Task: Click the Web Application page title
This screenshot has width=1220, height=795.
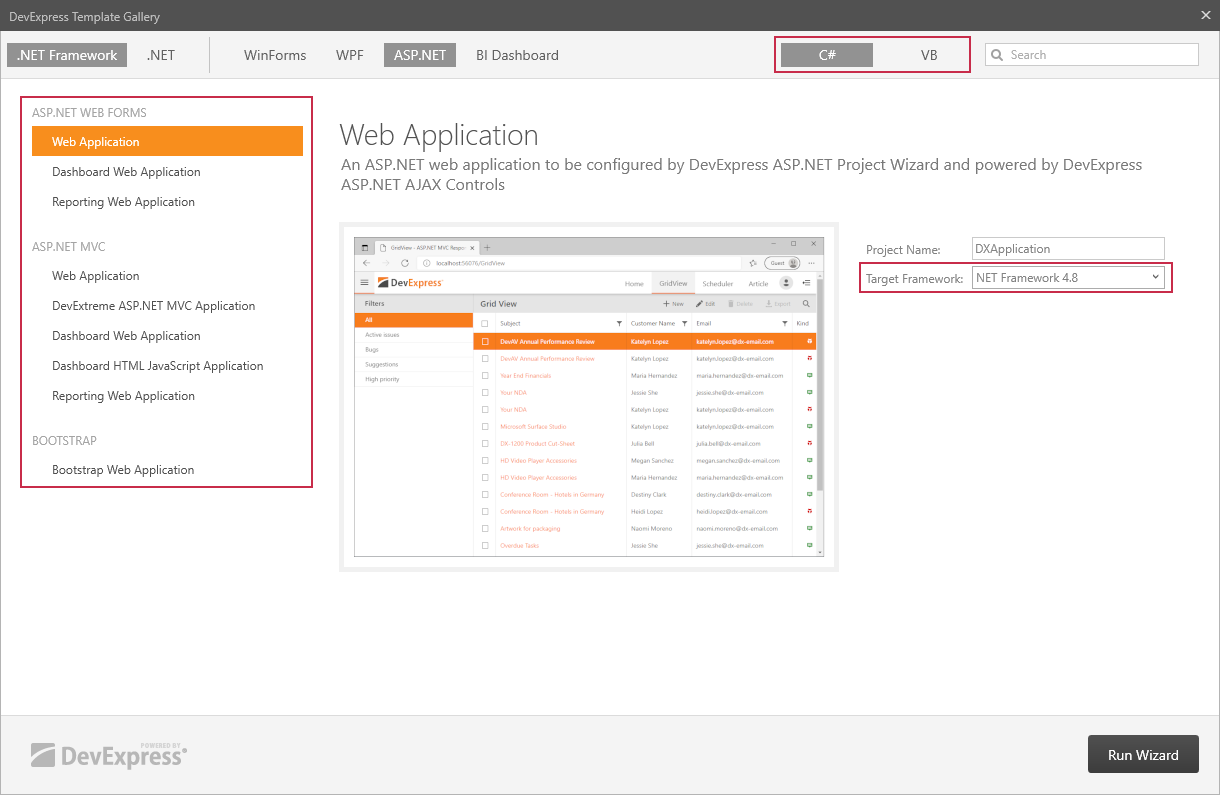Action: 439,135
